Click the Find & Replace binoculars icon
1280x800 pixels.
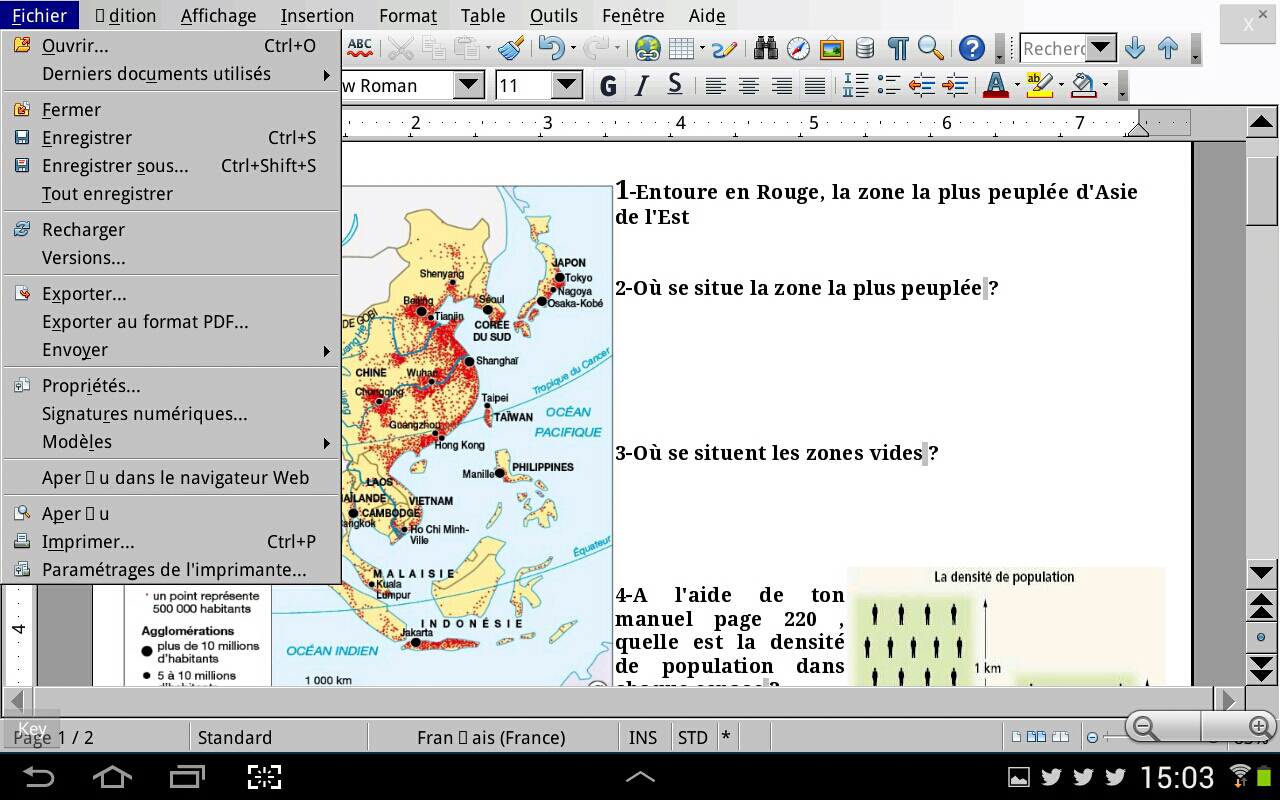coord(766,48)
